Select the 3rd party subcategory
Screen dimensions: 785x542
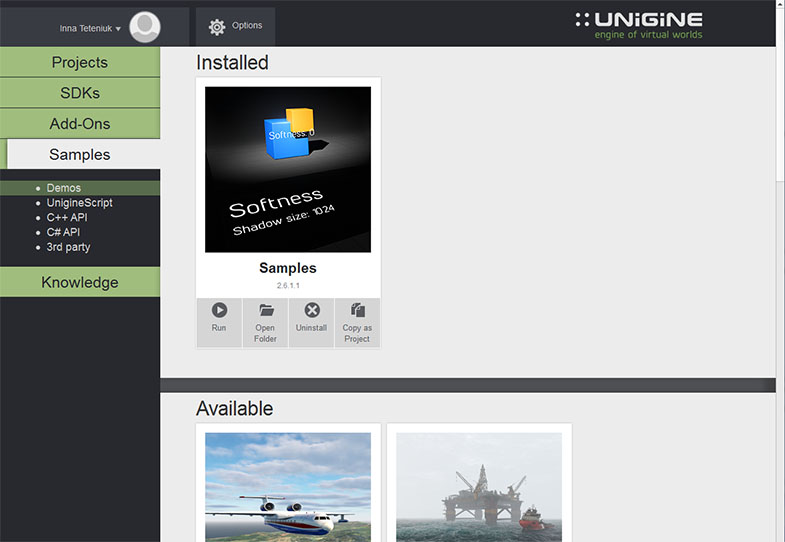[x=68, y=247]
